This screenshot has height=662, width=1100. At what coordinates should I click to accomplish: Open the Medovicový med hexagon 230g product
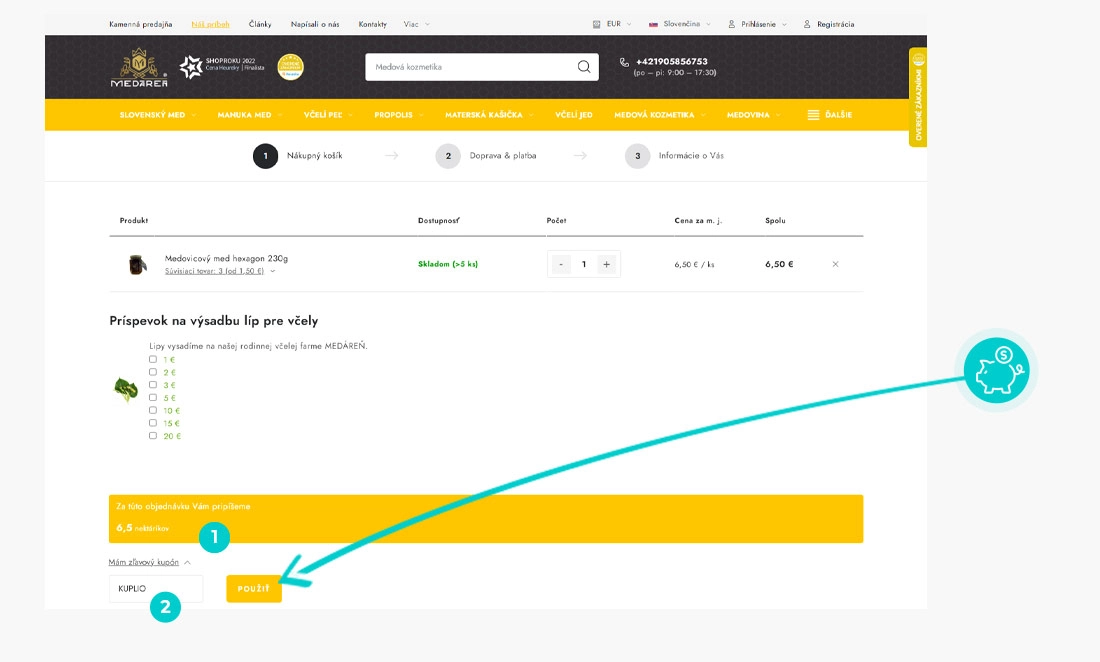pyautogui.click(x=226, y=258)
